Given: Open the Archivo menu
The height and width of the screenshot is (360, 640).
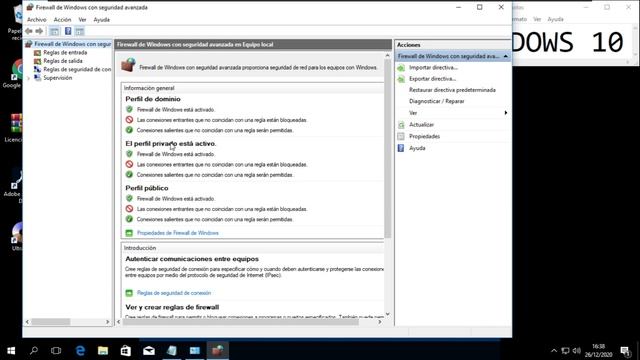Looking at the screenshot, I should coord(37,20).
